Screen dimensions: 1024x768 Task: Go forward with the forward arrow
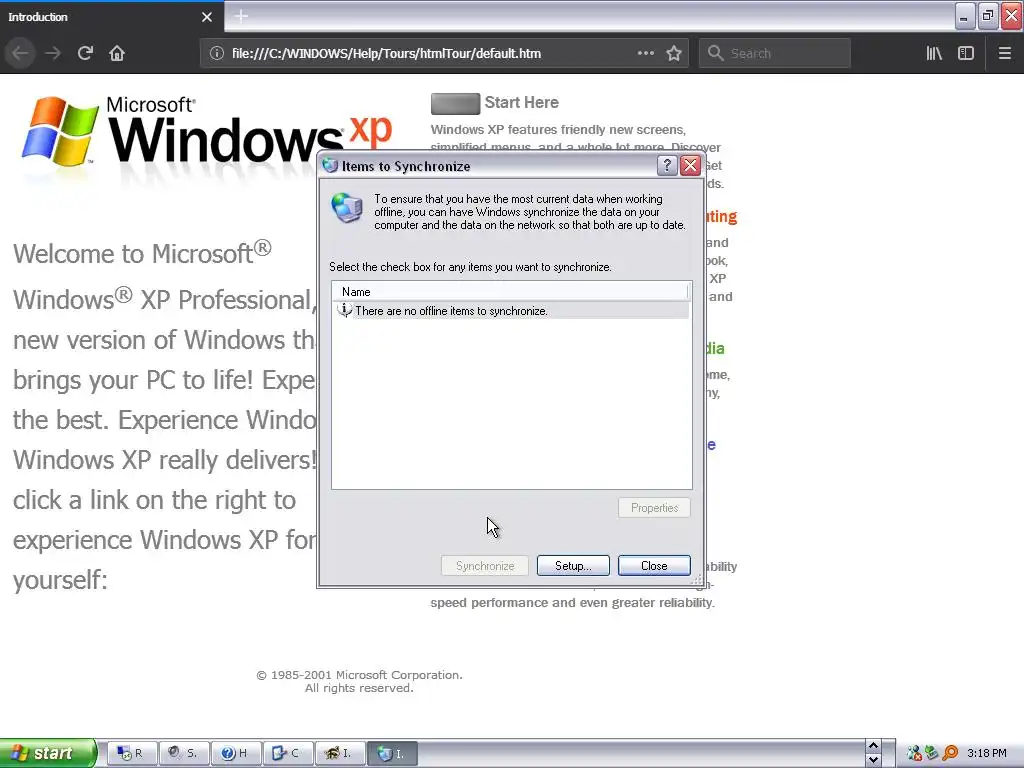click(53, 53)
